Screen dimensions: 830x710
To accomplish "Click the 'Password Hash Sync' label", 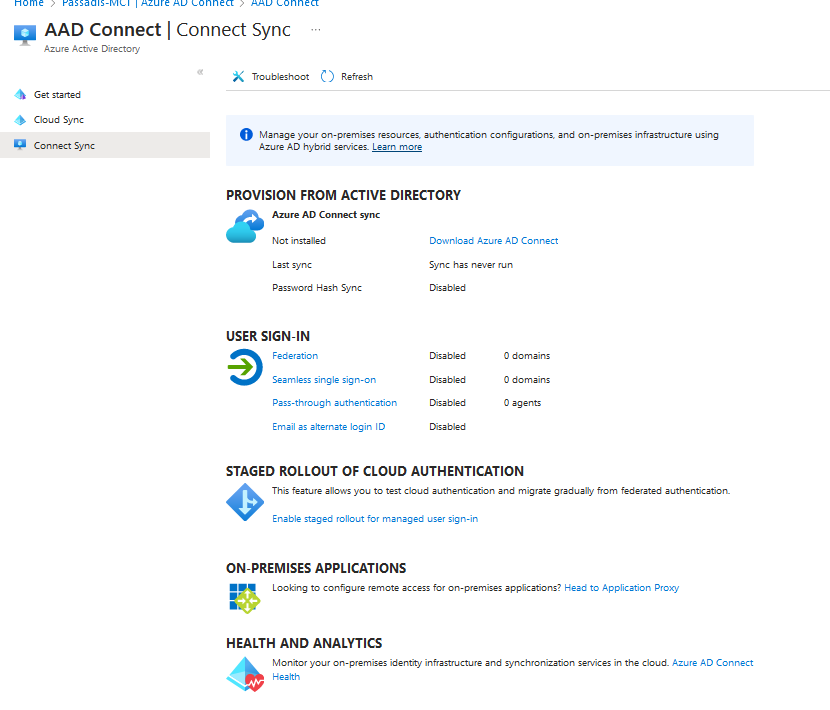I will [x=317, y=287].
